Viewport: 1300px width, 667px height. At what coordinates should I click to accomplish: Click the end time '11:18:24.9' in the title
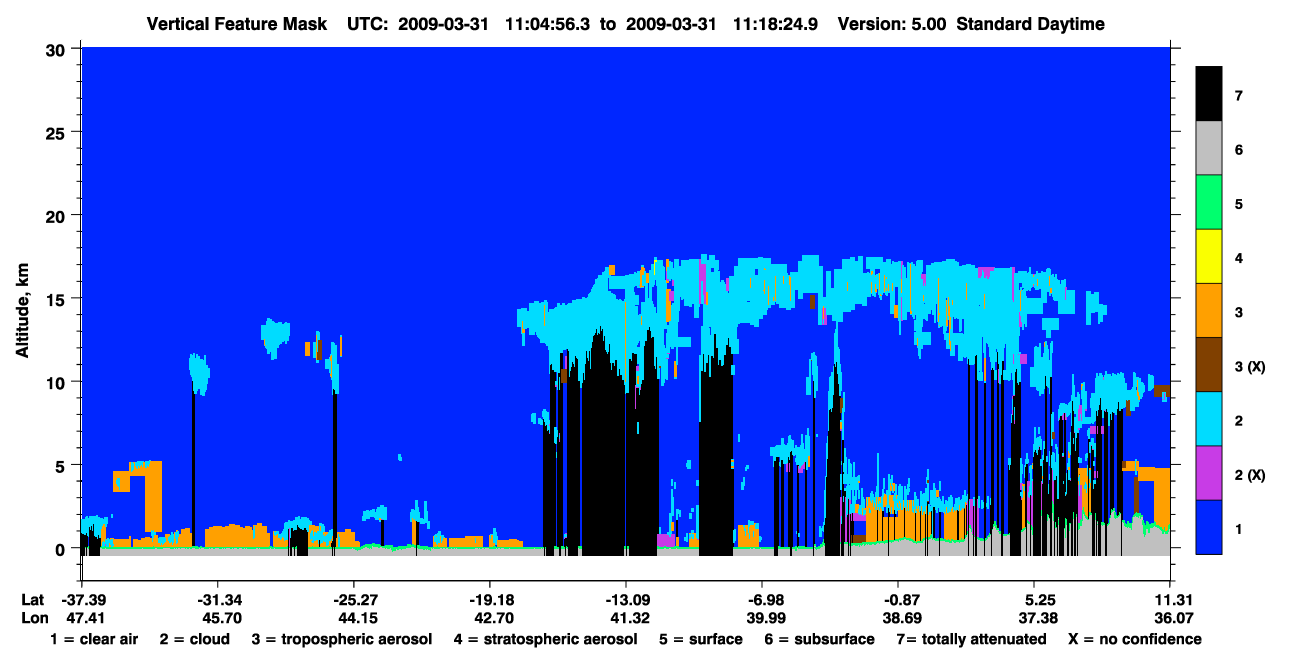click(x=775, y=24)
